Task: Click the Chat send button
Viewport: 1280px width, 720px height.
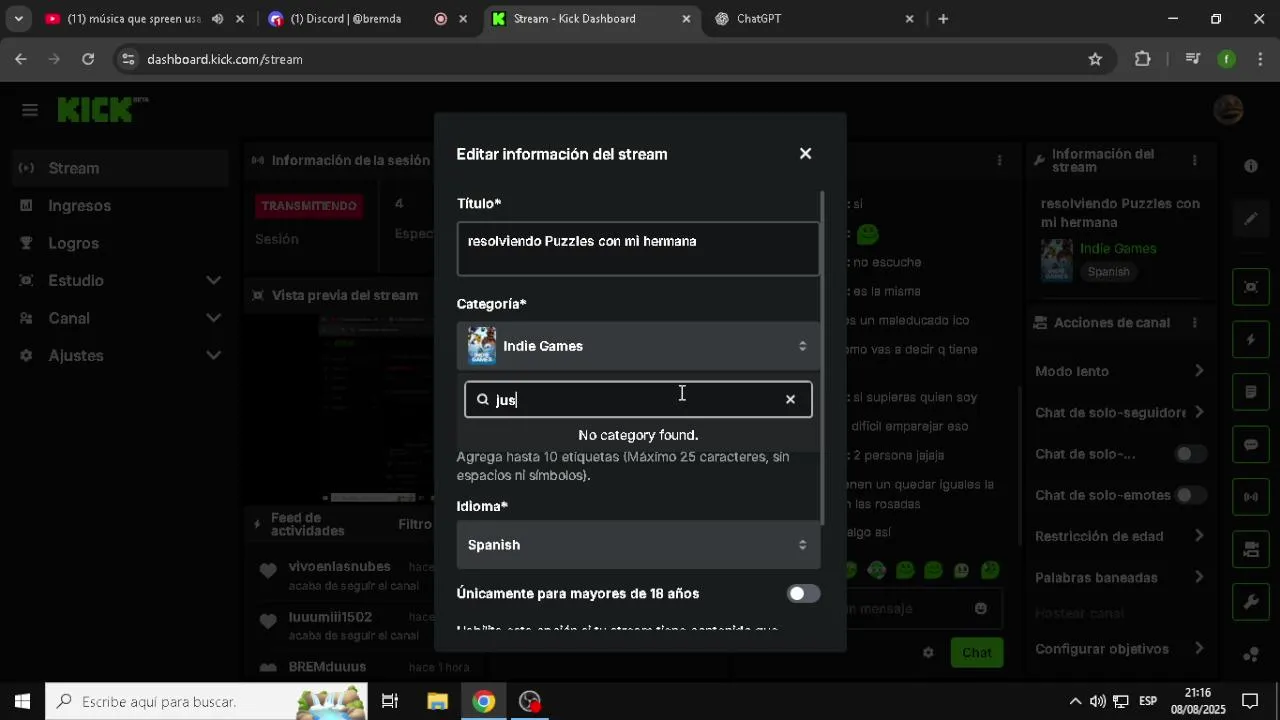Action: coord(977,653)
